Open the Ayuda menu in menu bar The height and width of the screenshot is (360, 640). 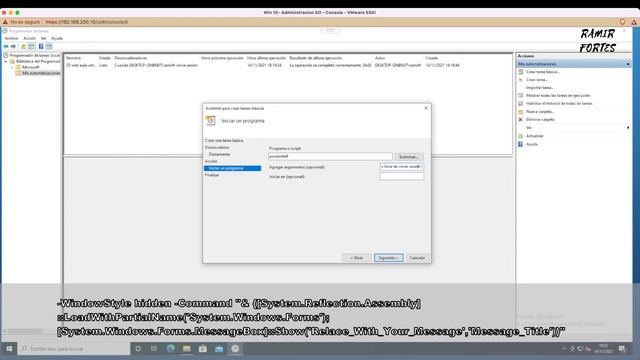pyautogui.click(x=57, y=38)
